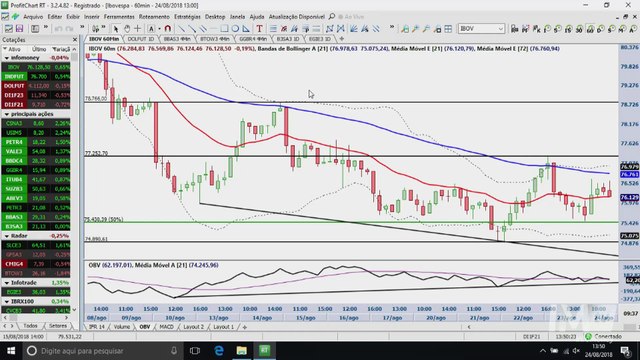The width and height of the screenshot is (640, 360).
Task: Select the first trend line tool
Action: (x=181, y=29)
